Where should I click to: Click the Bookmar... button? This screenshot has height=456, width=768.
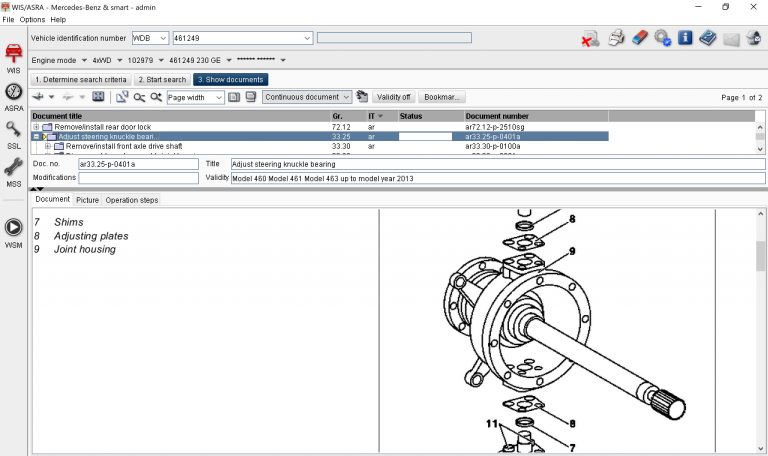441,97
